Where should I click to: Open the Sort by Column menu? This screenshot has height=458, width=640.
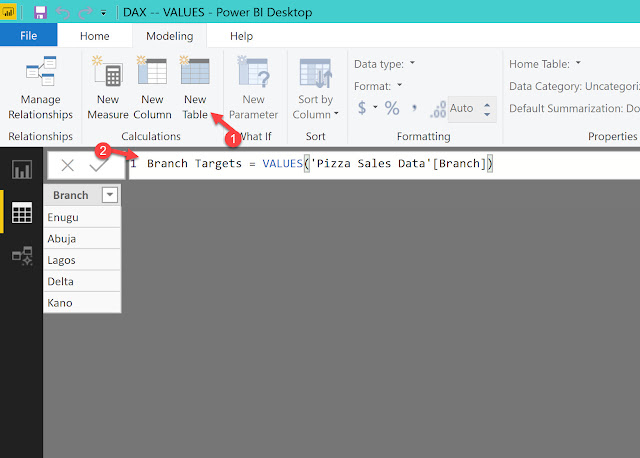316,88
